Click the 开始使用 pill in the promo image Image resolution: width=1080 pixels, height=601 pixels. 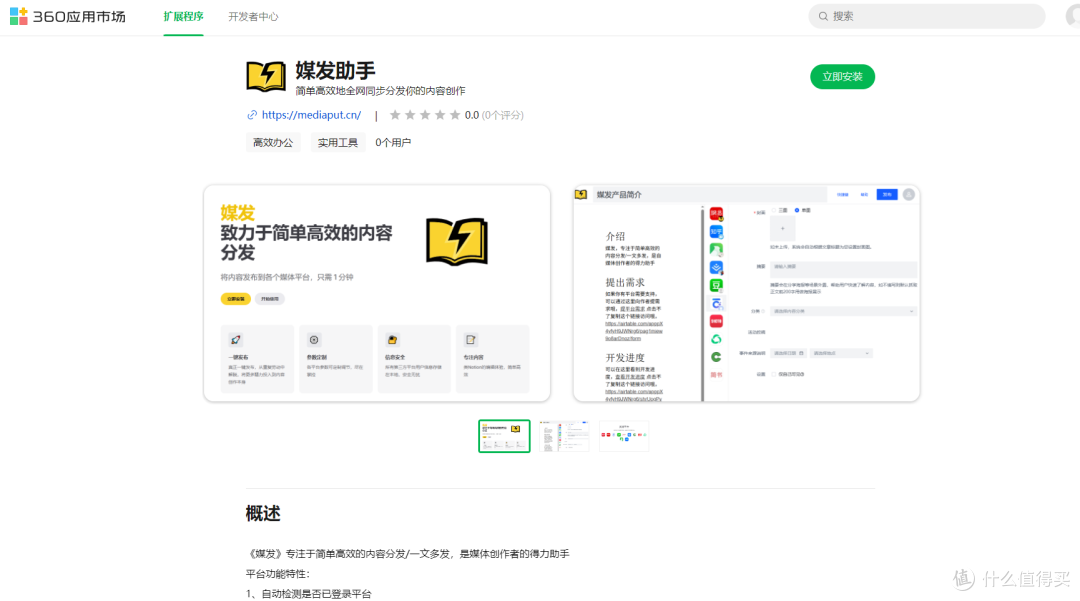270,299
